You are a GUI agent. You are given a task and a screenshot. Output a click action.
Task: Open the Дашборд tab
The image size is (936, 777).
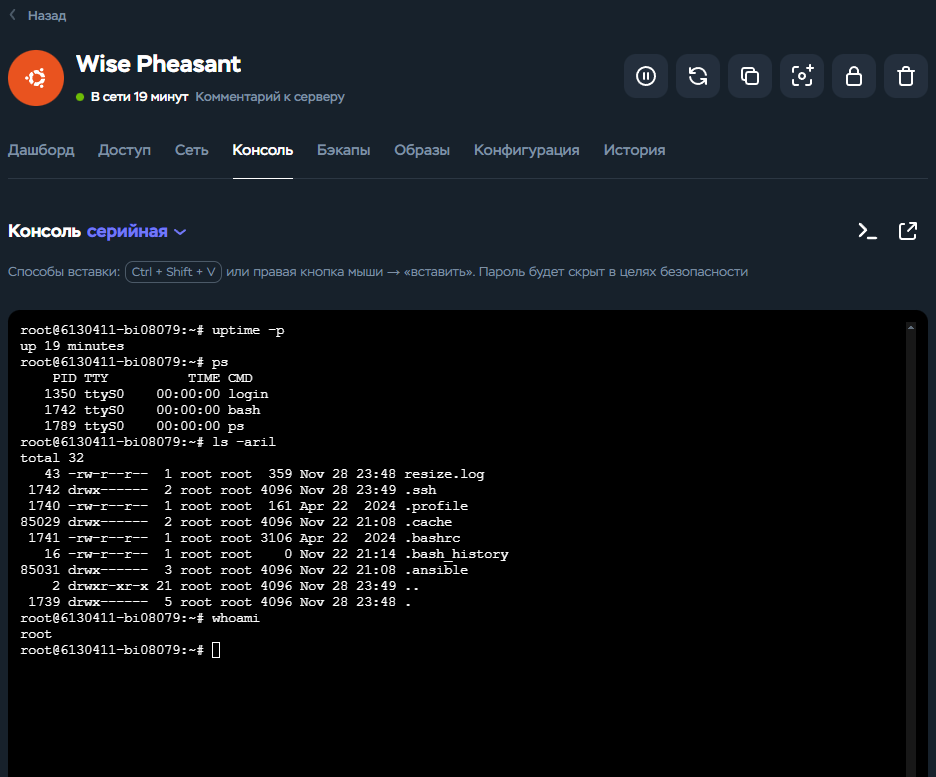click(41, 150)
